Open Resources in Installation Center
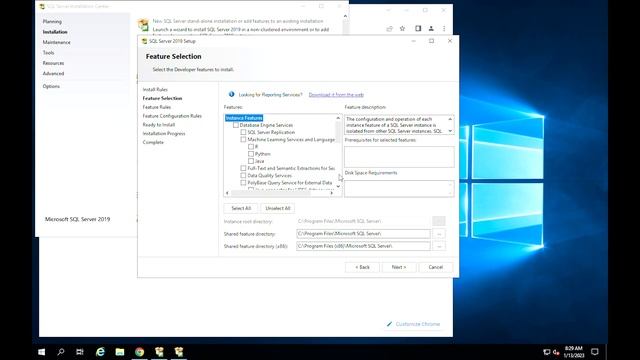The width and height of the screenshot is (640, 360). tap(53, 63)
